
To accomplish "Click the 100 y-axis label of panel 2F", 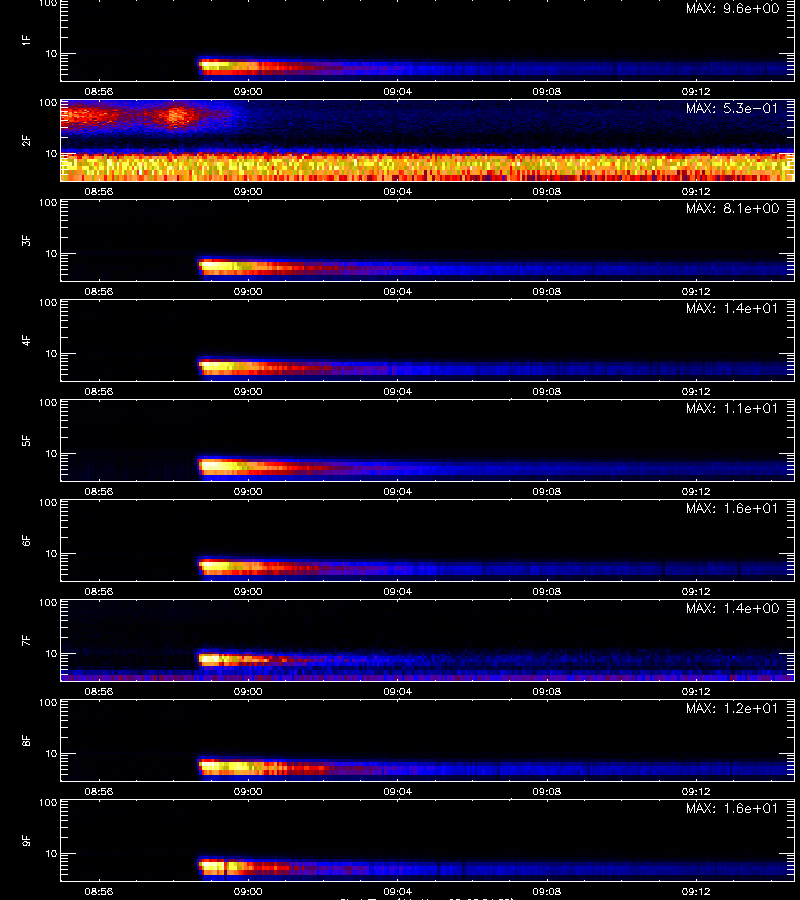I will (x=48, y=103).
